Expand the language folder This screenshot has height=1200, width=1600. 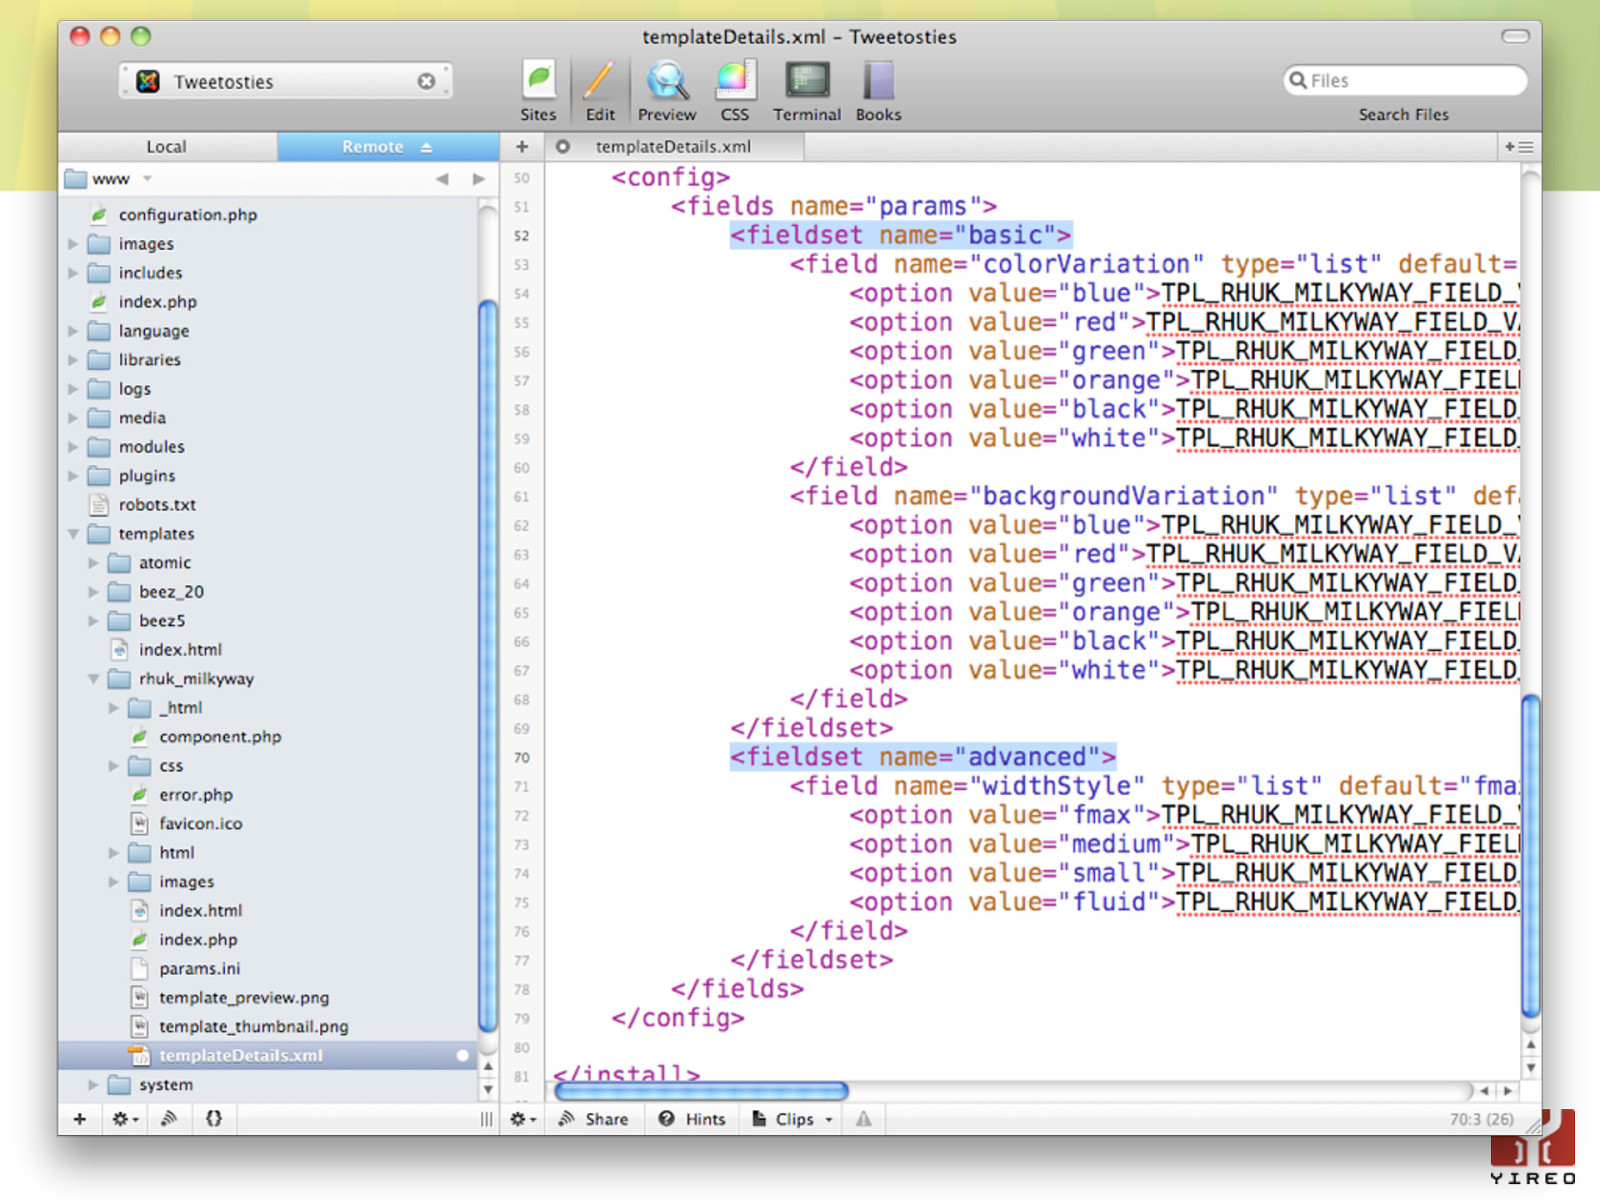(73, 331)
